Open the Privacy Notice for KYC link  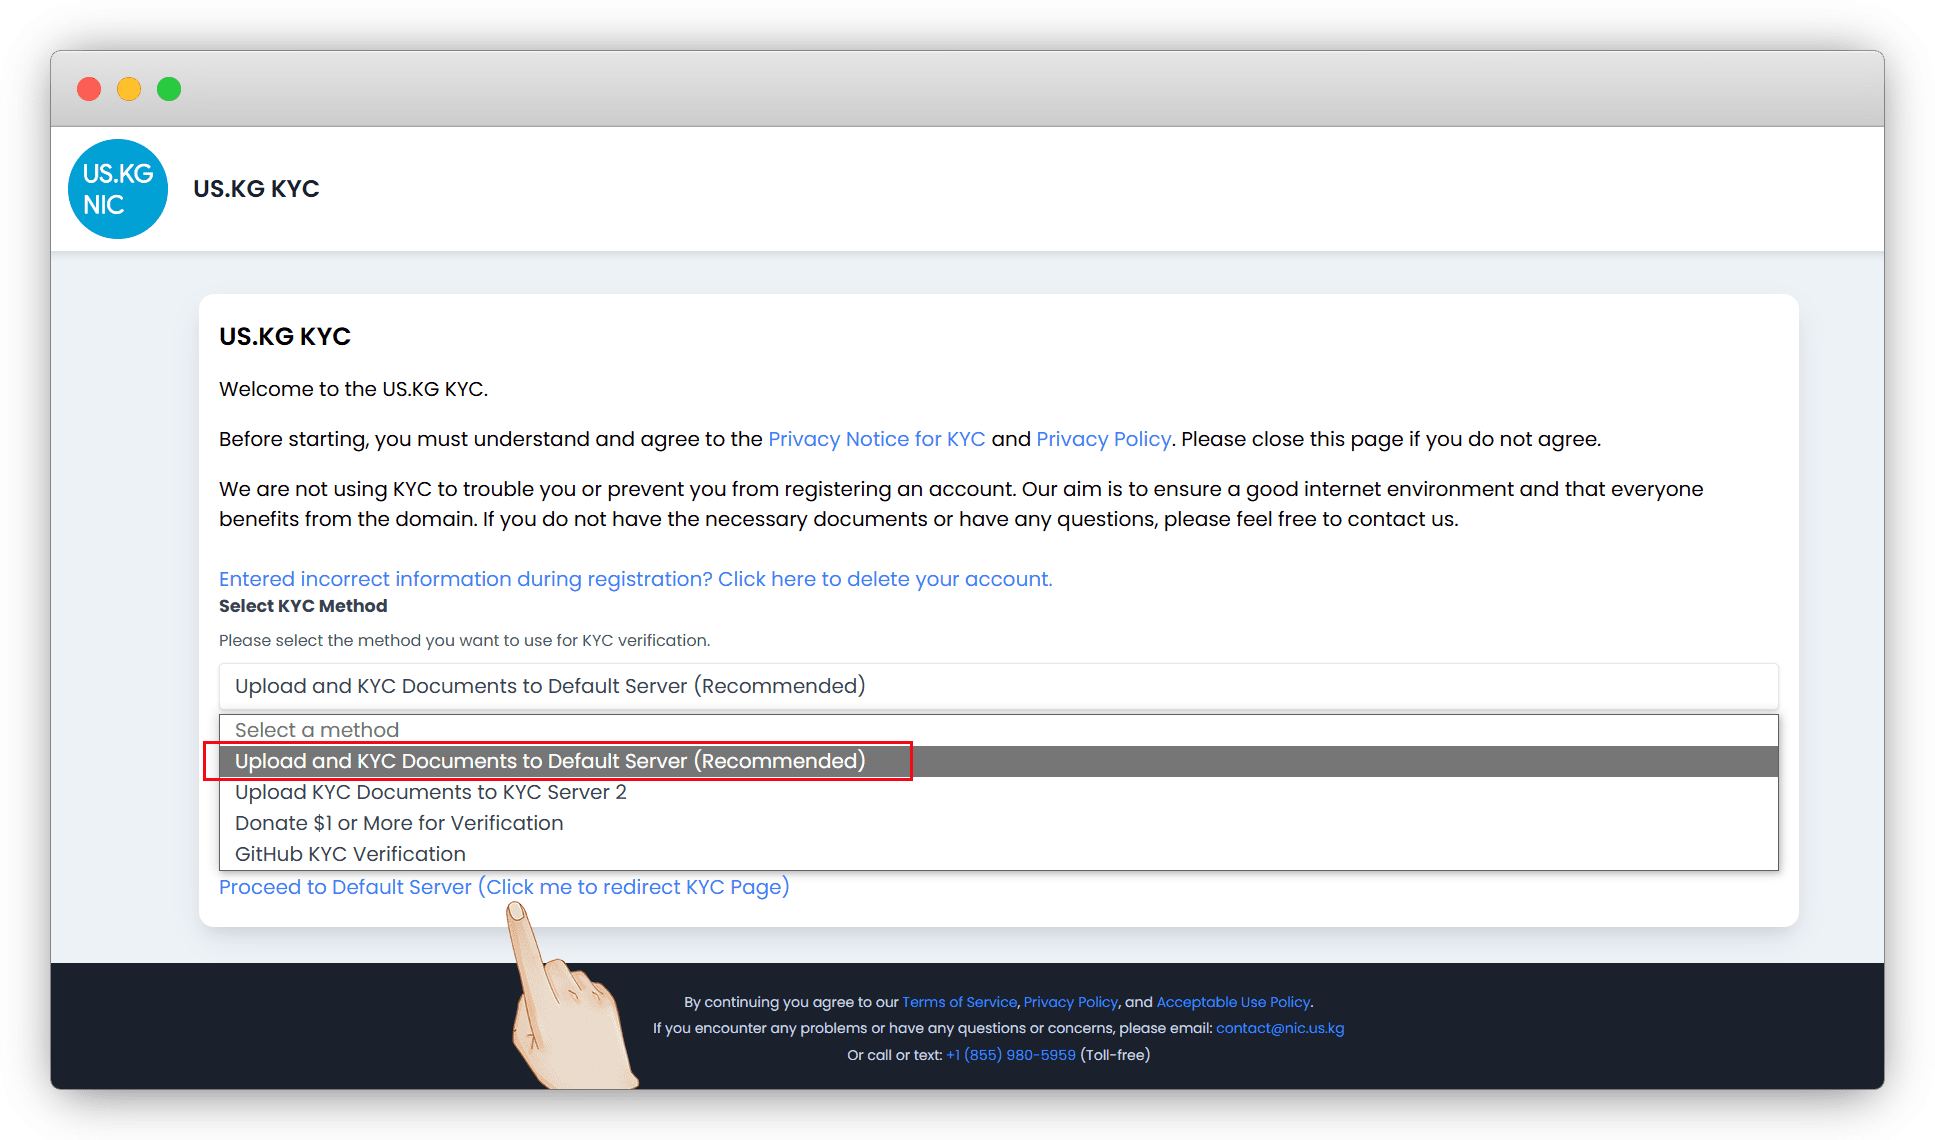point(876,439)
